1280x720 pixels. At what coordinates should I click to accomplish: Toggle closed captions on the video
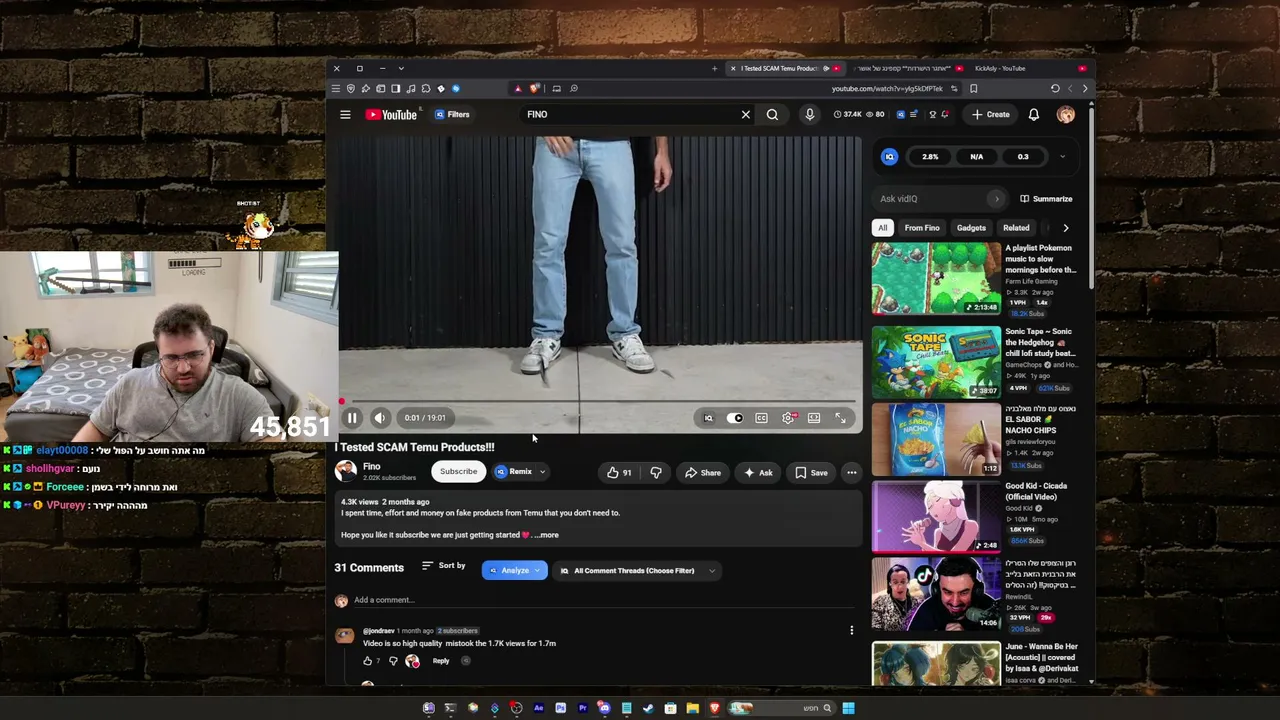click(x=761, y=418)
